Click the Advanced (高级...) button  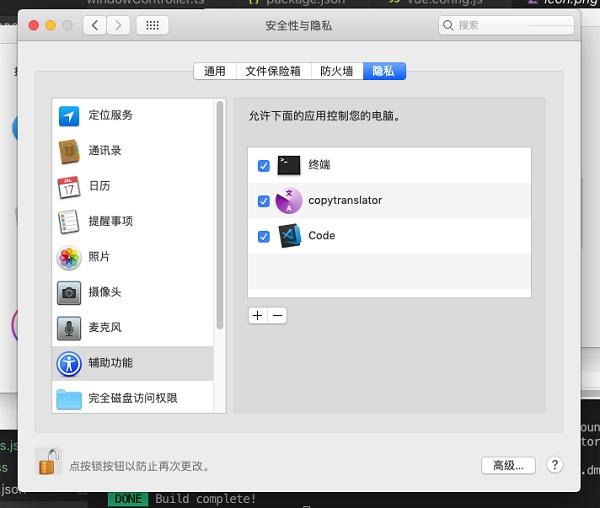point(508,465)
